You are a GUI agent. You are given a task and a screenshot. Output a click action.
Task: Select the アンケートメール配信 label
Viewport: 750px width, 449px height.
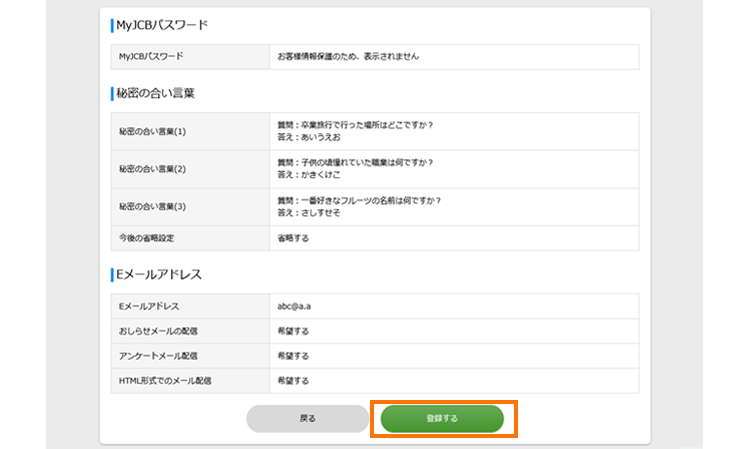click(158, 356)
